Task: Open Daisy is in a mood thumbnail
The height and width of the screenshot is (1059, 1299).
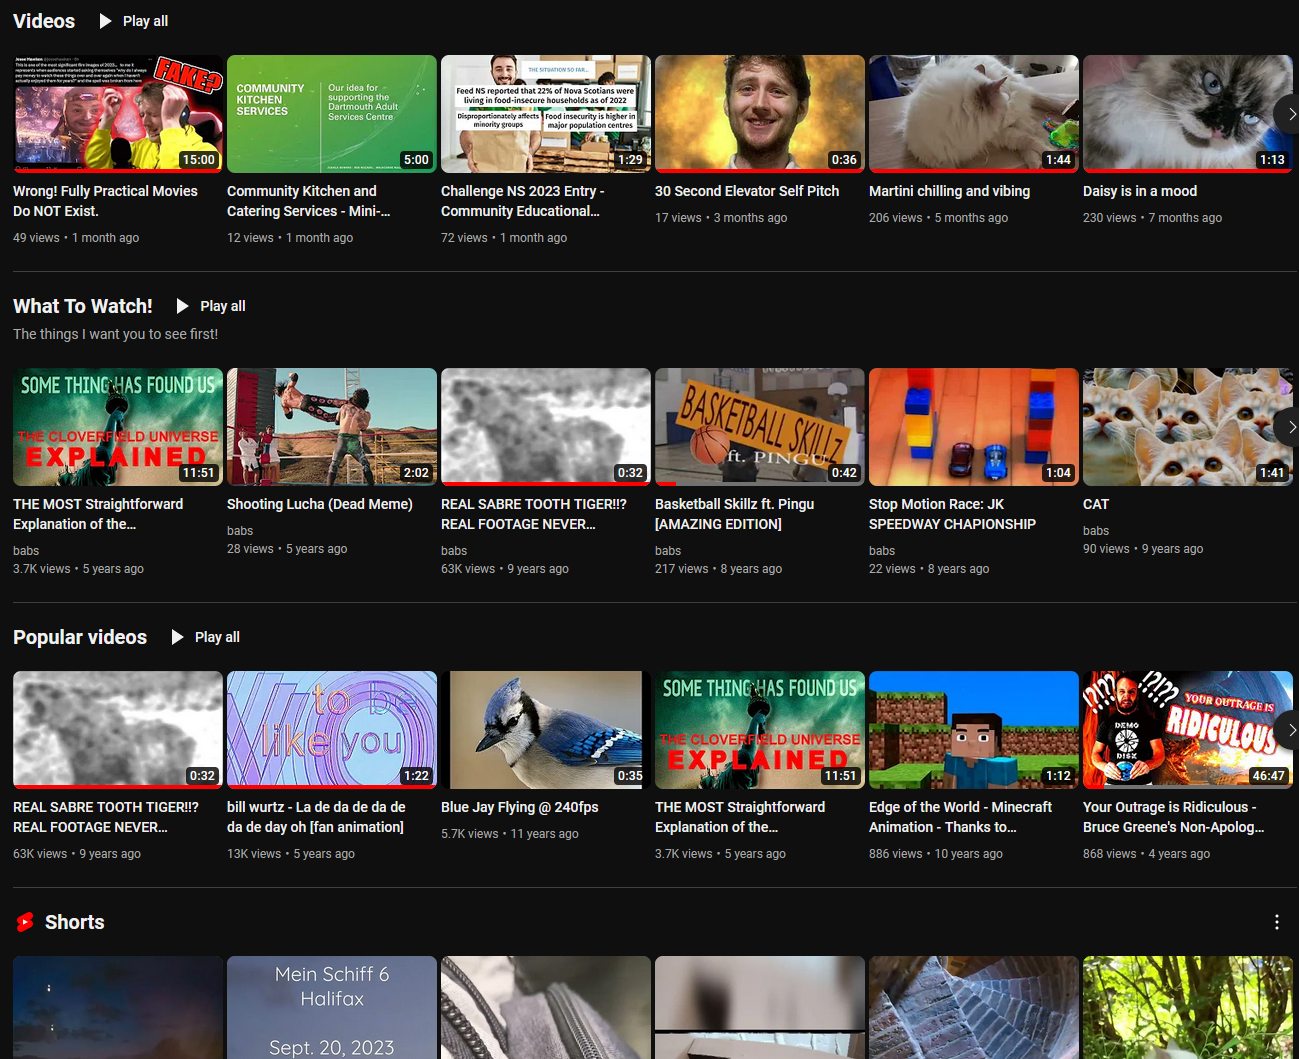Action: click(1188, 114)
